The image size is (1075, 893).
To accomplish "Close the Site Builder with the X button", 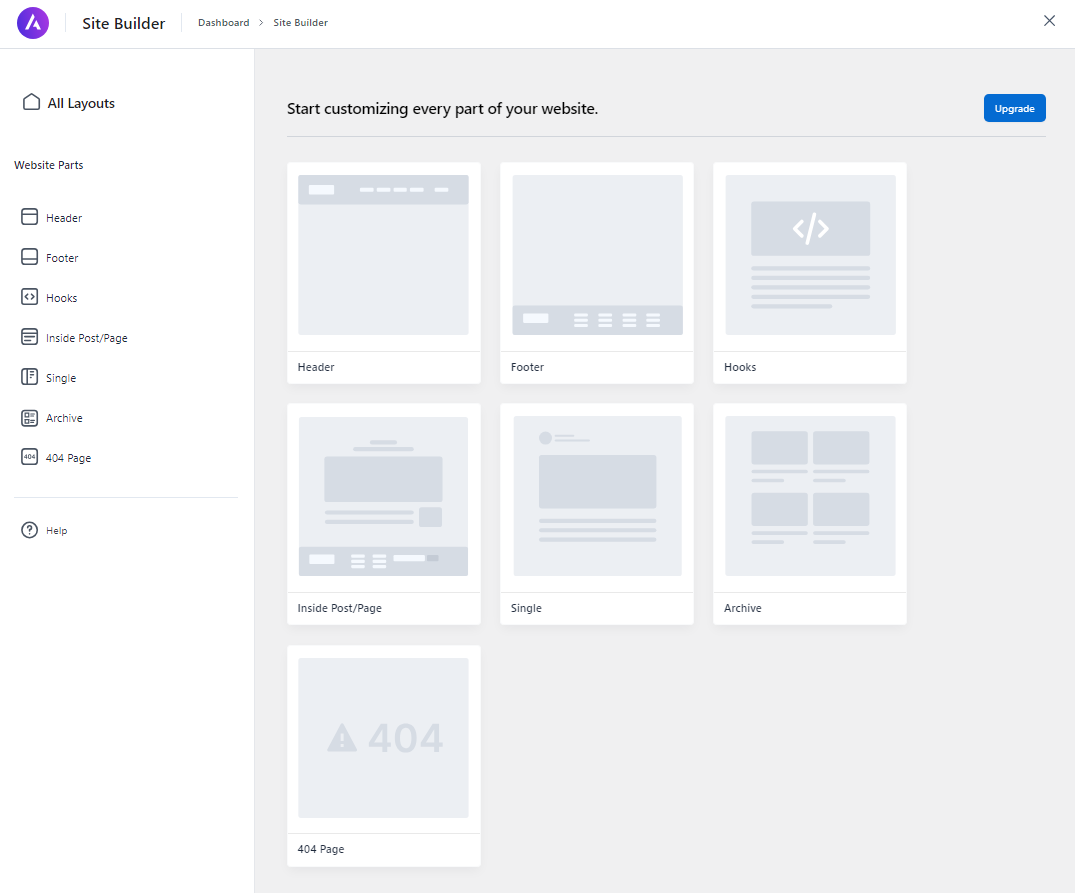I will 1049,20.
